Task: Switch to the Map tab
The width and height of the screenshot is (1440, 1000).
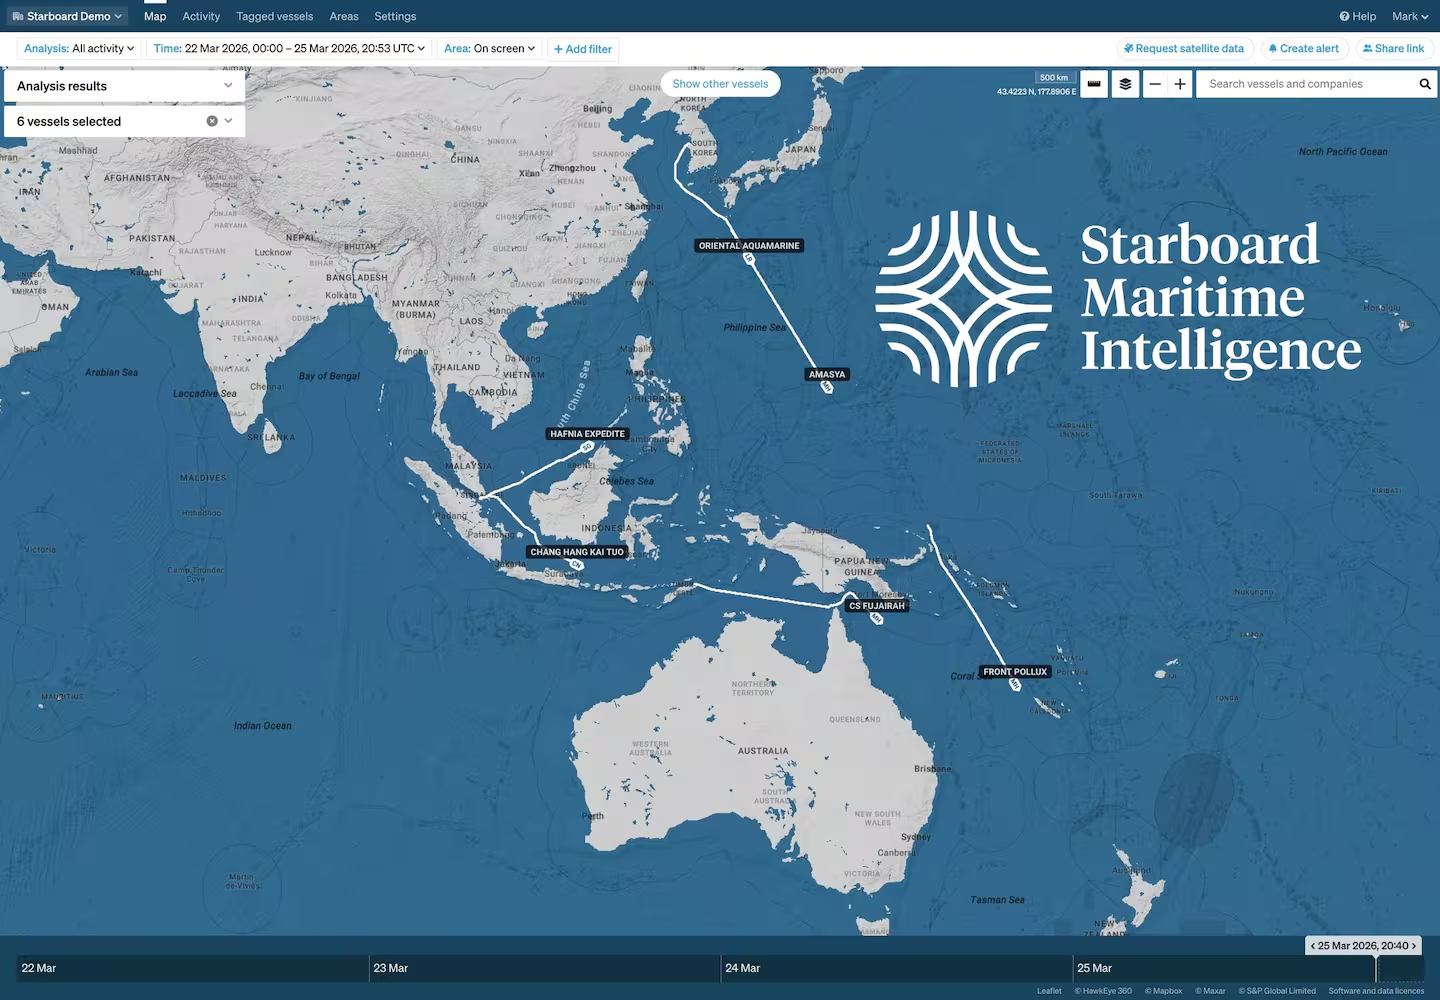Action: pos(155,16)
